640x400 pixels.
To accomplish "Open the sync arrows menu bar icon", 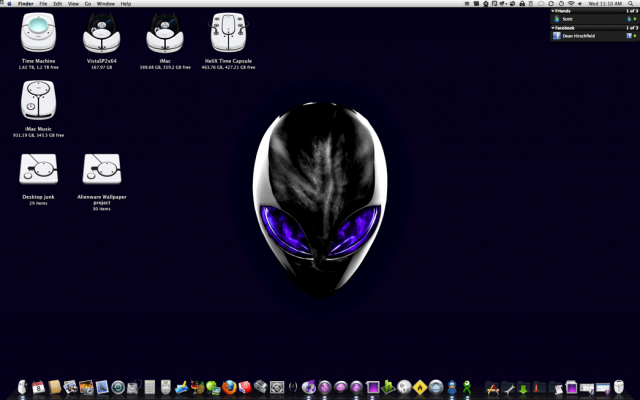I will pyautogui.click(x=551, y=4).
